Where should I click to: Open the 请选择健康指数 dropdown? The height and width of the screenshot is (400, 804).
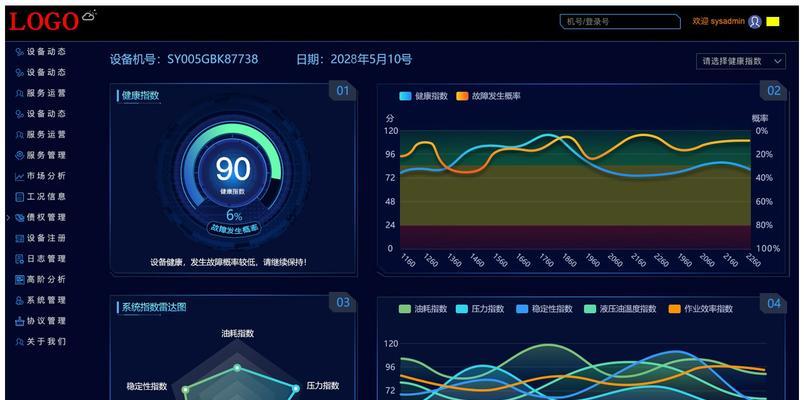741,61
